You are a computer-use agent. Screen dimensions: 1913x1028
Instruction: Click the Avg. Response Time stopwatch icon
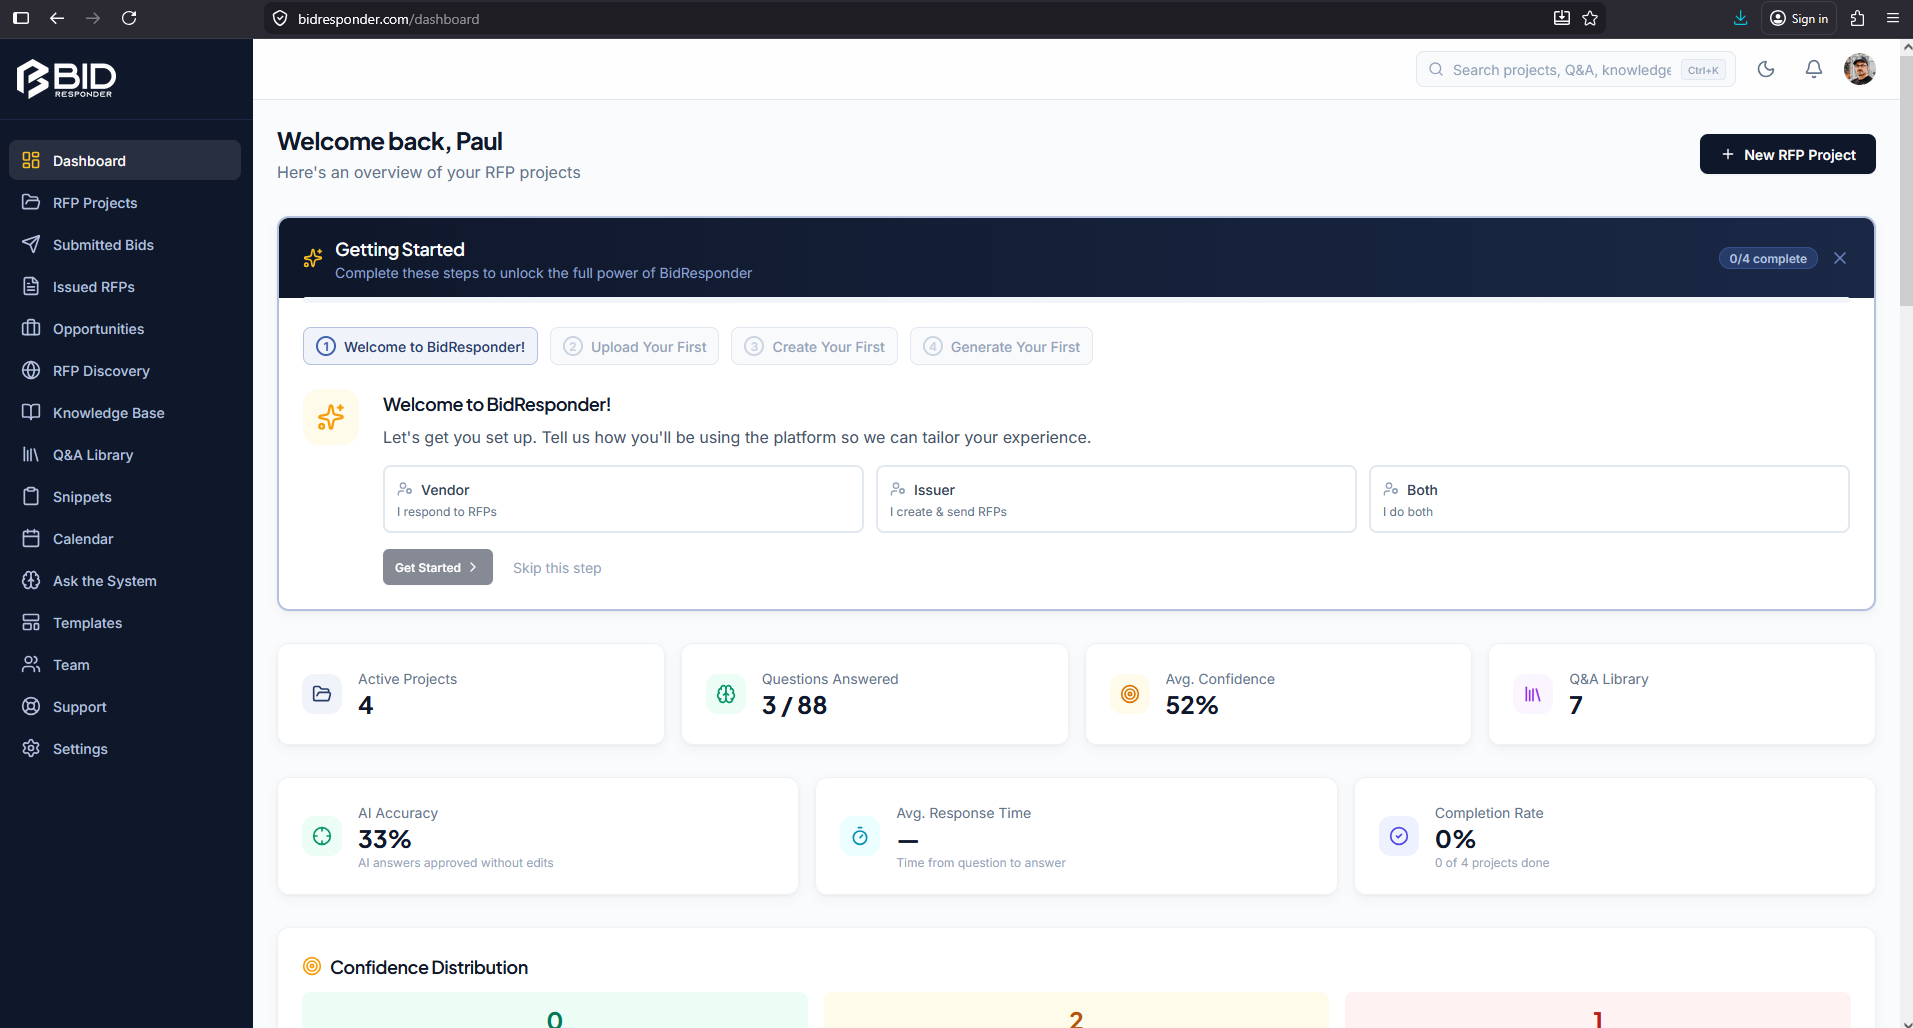(x=860, y=836)
